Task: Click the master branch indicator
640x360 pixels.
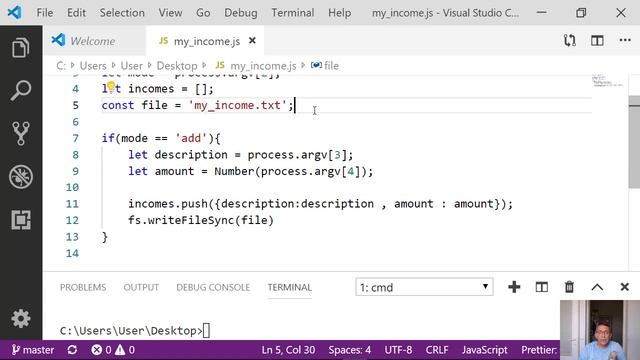Action: tap(33, 350)
